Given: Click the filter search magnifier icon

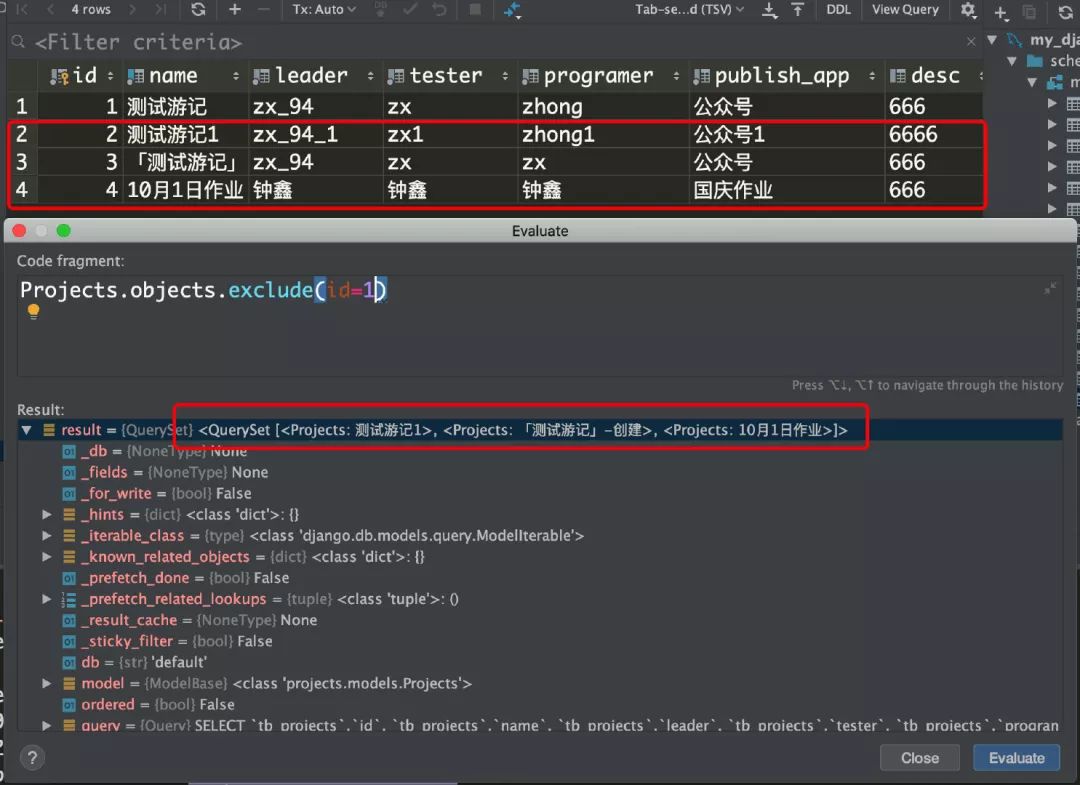Looking at the screenshot, I should (19, 42).
